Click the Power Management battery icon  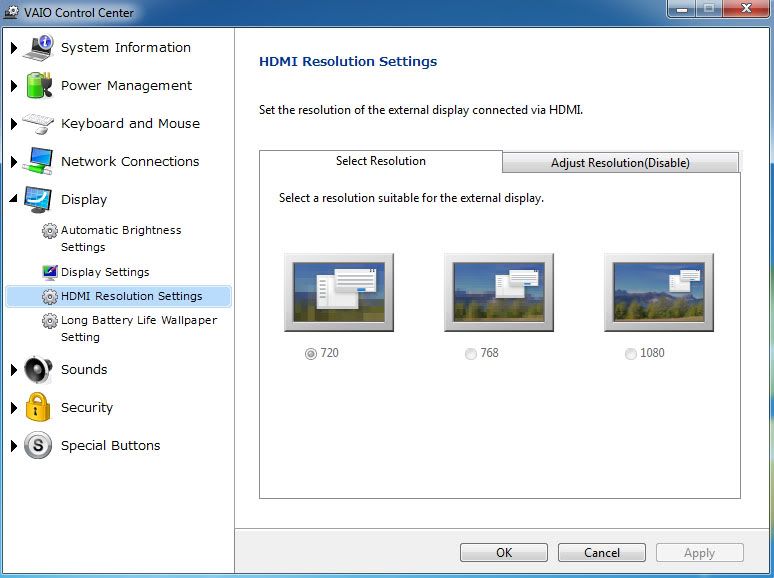39,85
